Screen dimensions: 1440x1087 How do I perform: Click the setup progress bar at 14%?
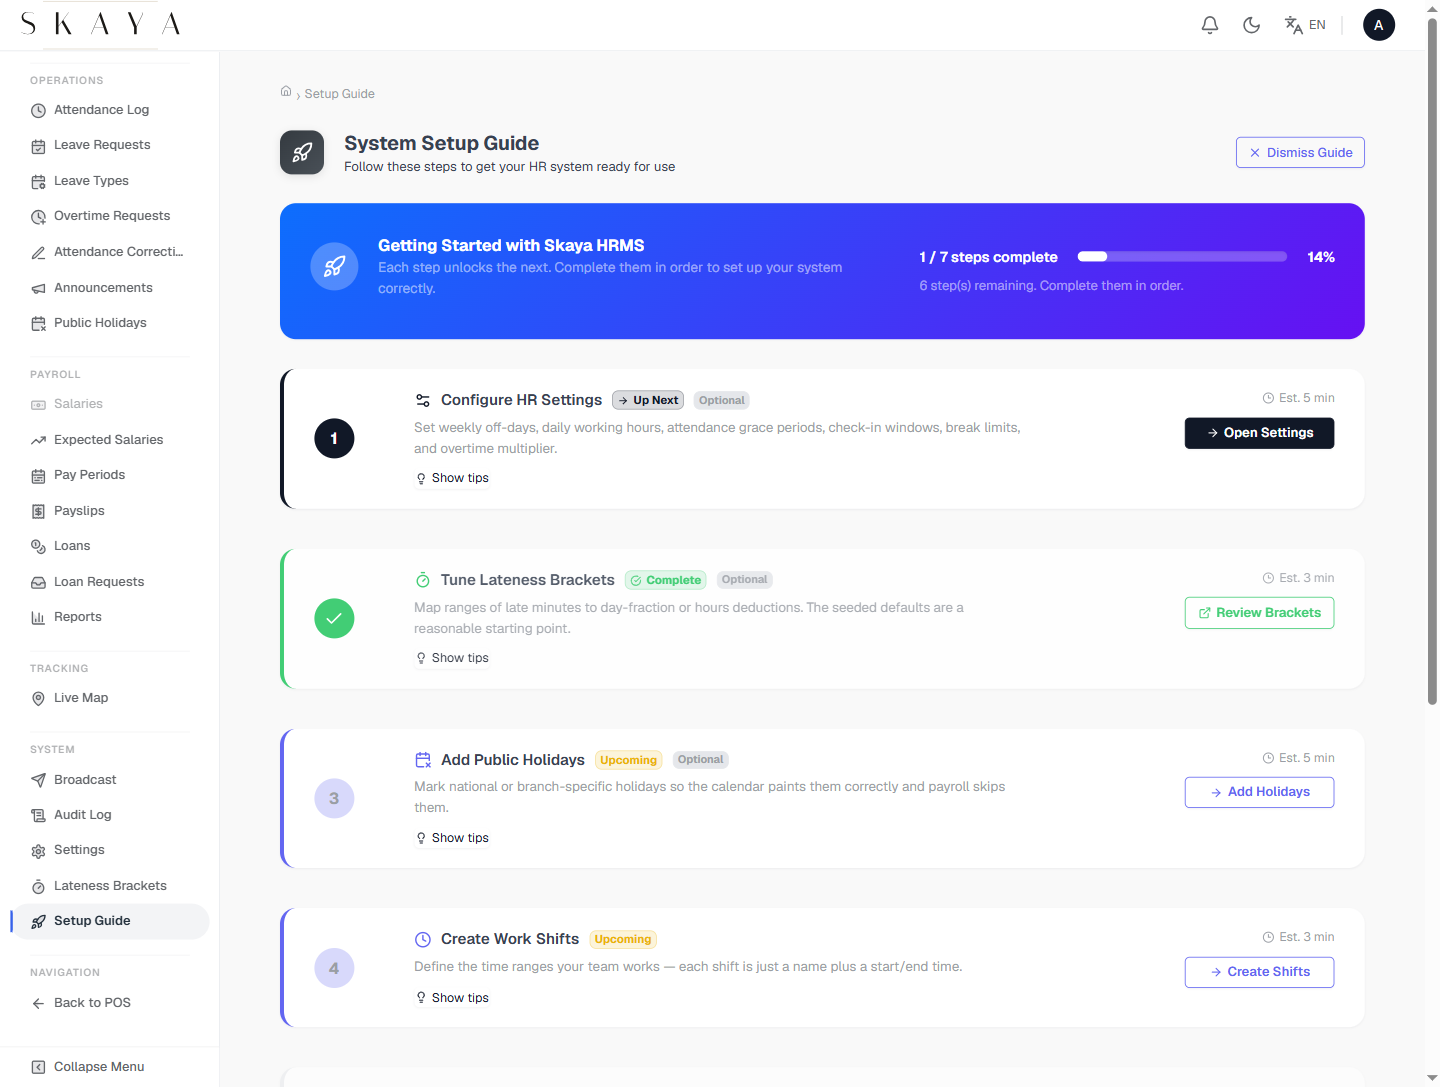pyautogui.click(x=1182, y=257)
